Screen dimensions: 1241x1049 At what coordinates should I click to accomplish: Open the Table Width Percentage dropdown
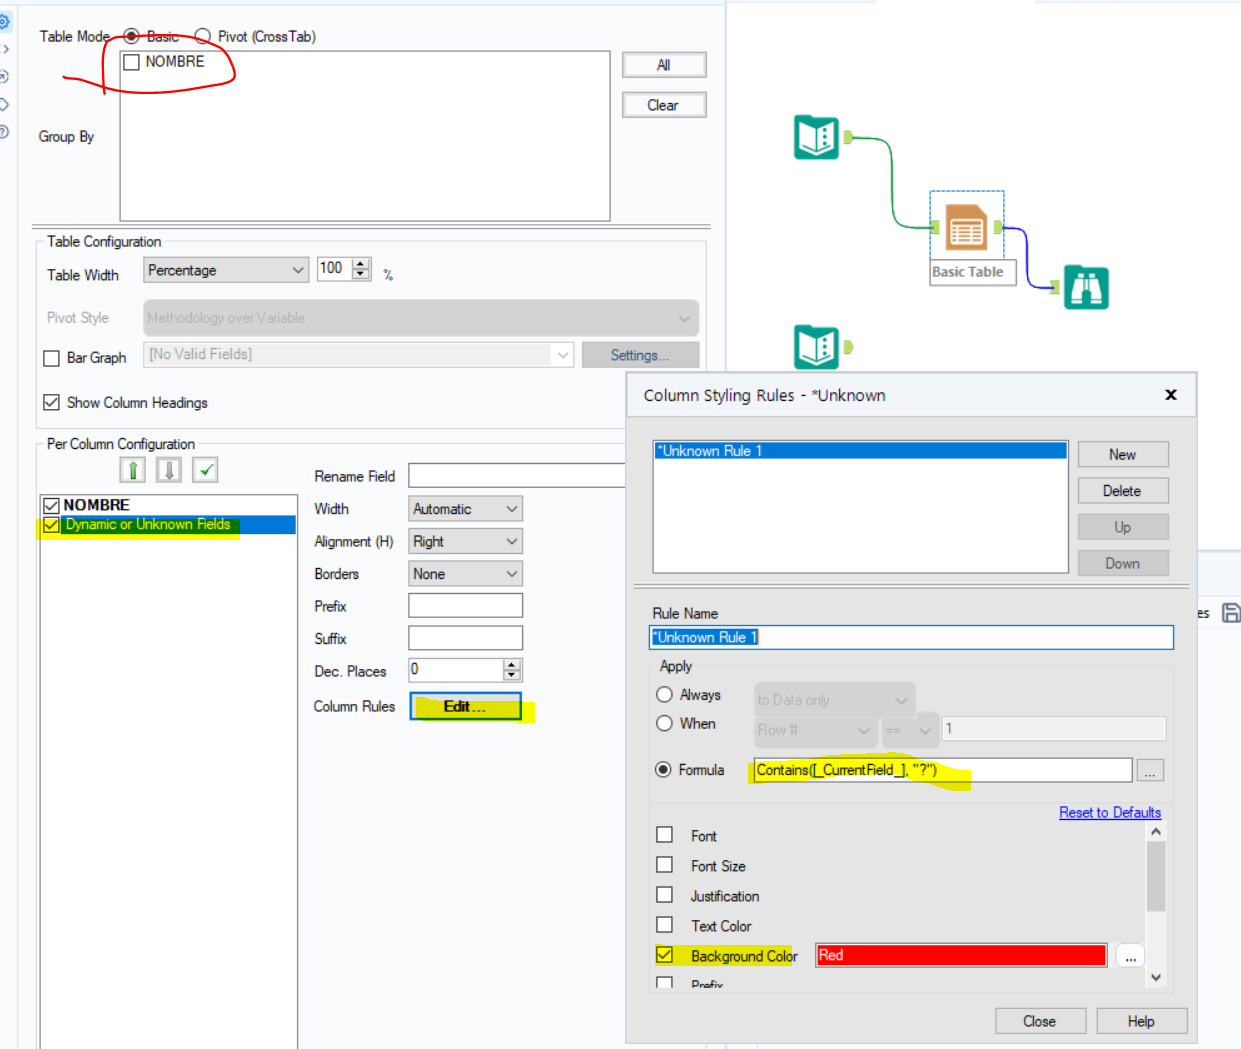(x=225, y=270)
